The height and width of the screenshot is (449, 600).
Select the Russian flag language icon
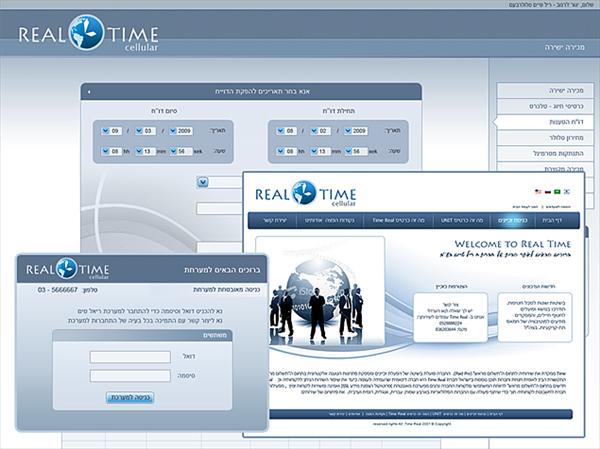pos(548,191)
